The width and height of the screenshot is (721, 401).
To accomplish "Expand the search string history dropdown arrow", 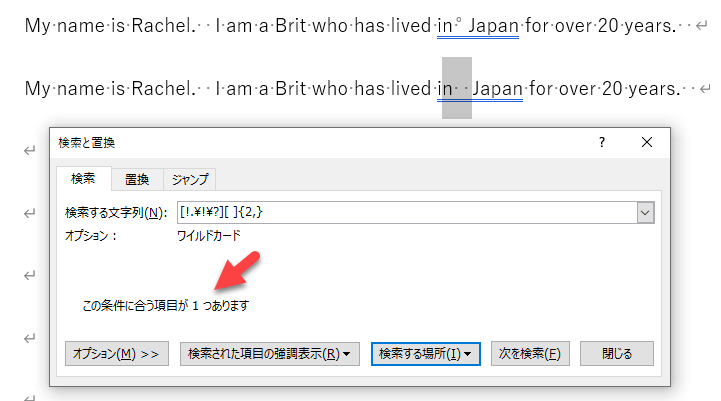I will [645, 212].
